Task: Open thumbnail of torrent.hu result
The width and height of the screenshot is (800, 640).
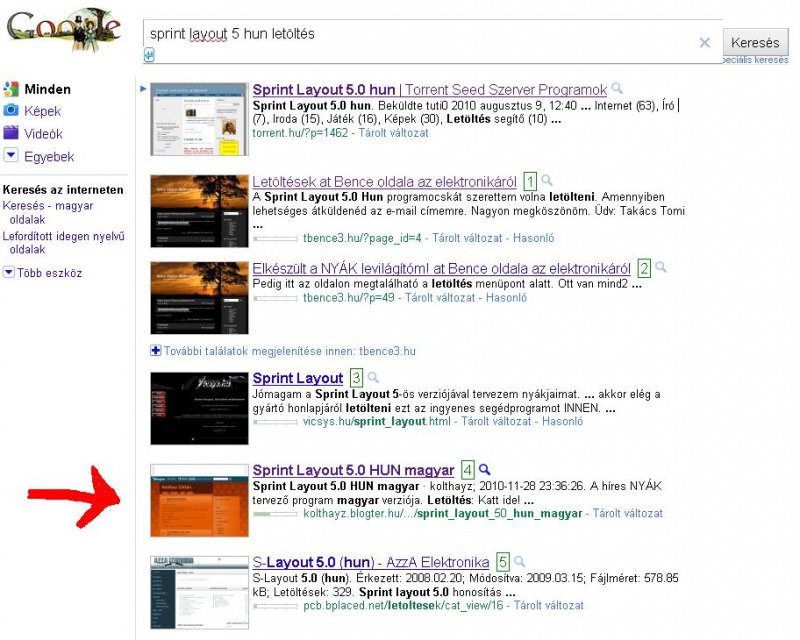Action: tap(199, 119)
